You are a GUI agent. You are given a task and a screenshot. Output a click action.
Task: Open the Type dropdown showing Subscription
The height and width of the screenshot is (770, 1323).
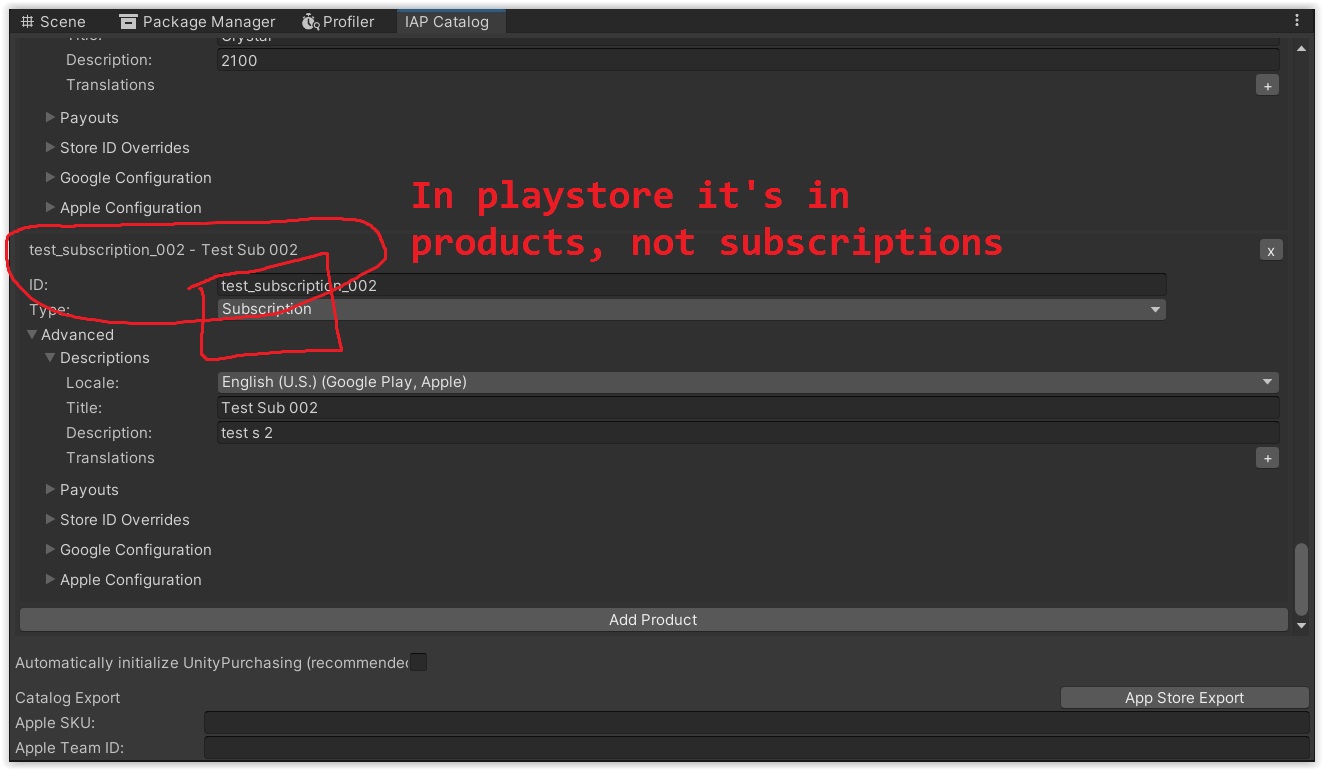point(690,309)
